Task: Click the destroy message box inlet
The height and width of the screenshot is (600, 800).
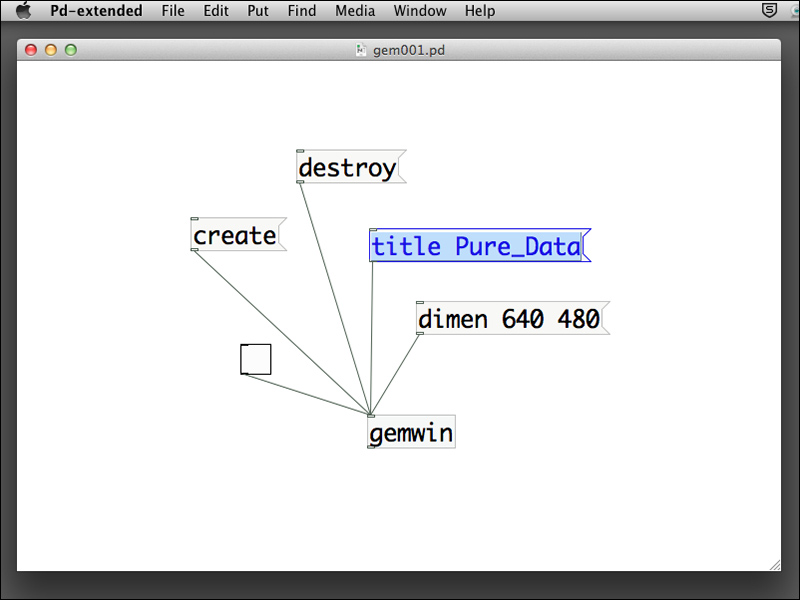Action: (x=300, y=151)
